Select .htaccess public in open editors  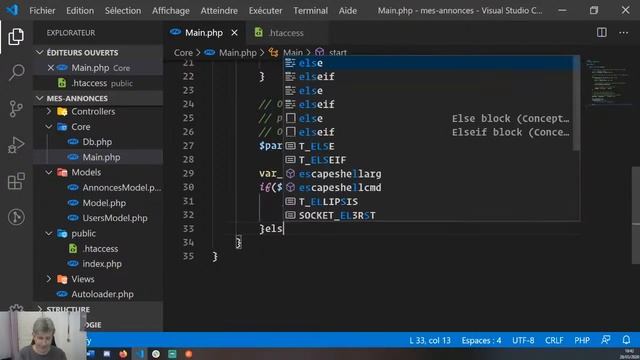[98, 83]
